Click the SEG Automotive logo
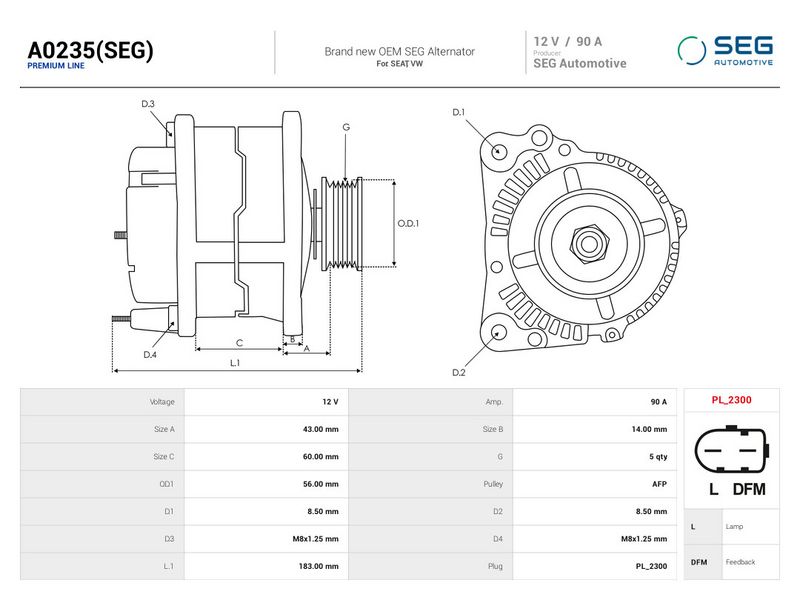Viewport: 800px width, 600px height. (725, 51)
